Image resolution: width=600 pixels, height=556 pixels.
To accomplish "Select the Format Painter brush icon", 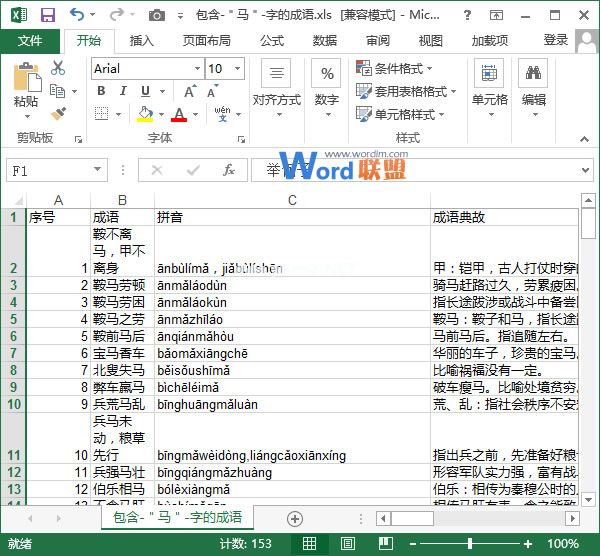I will 58,114.
